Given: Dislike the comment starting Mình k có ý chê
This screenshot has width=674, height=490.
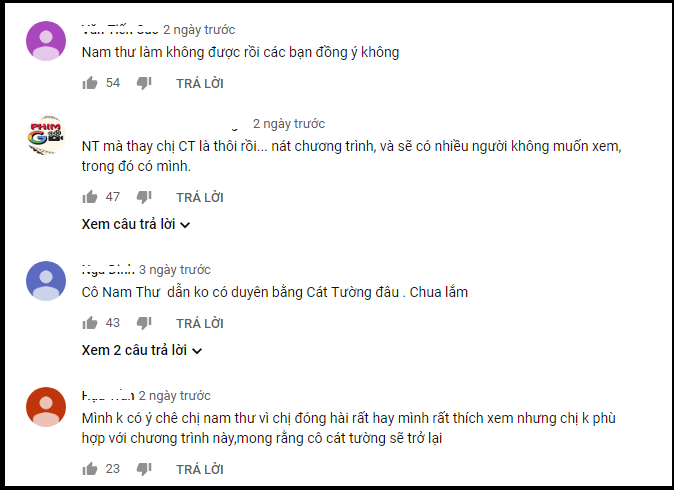Looking at the screenshot, I should [x=144, y=469].
